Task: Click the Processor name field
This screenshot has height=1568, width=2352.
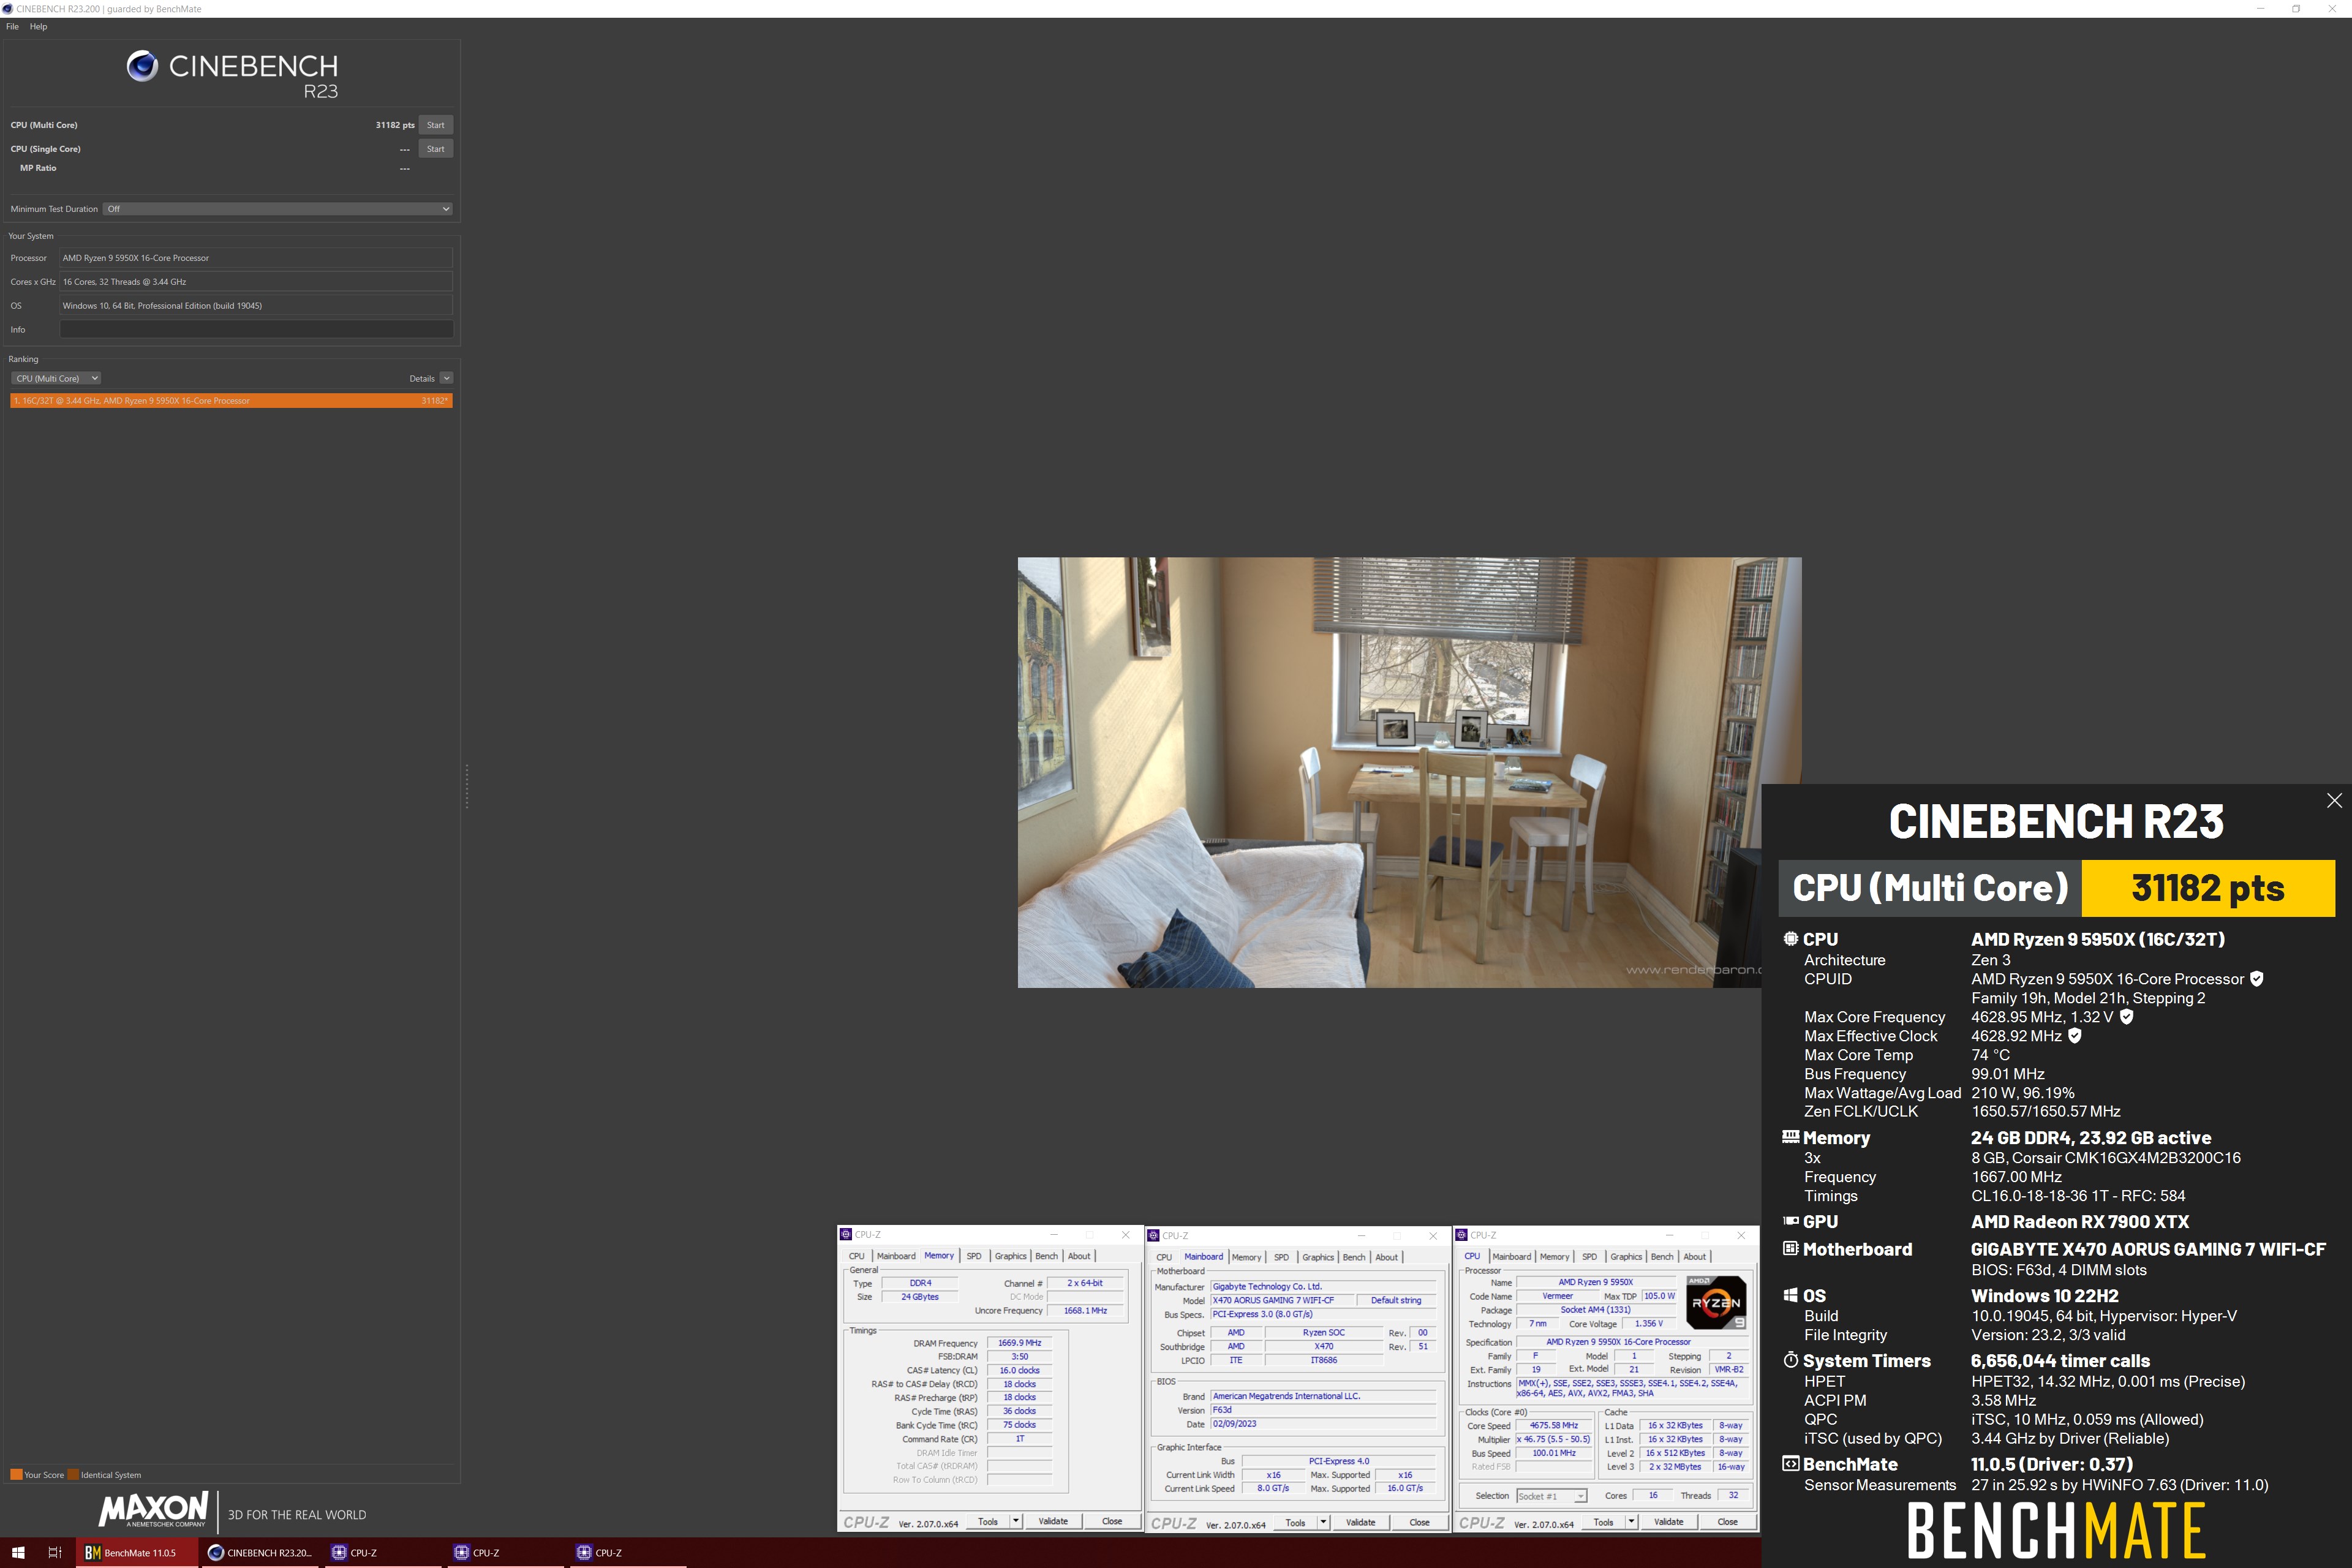Action: pyautogui.click(x=256, y=258)
